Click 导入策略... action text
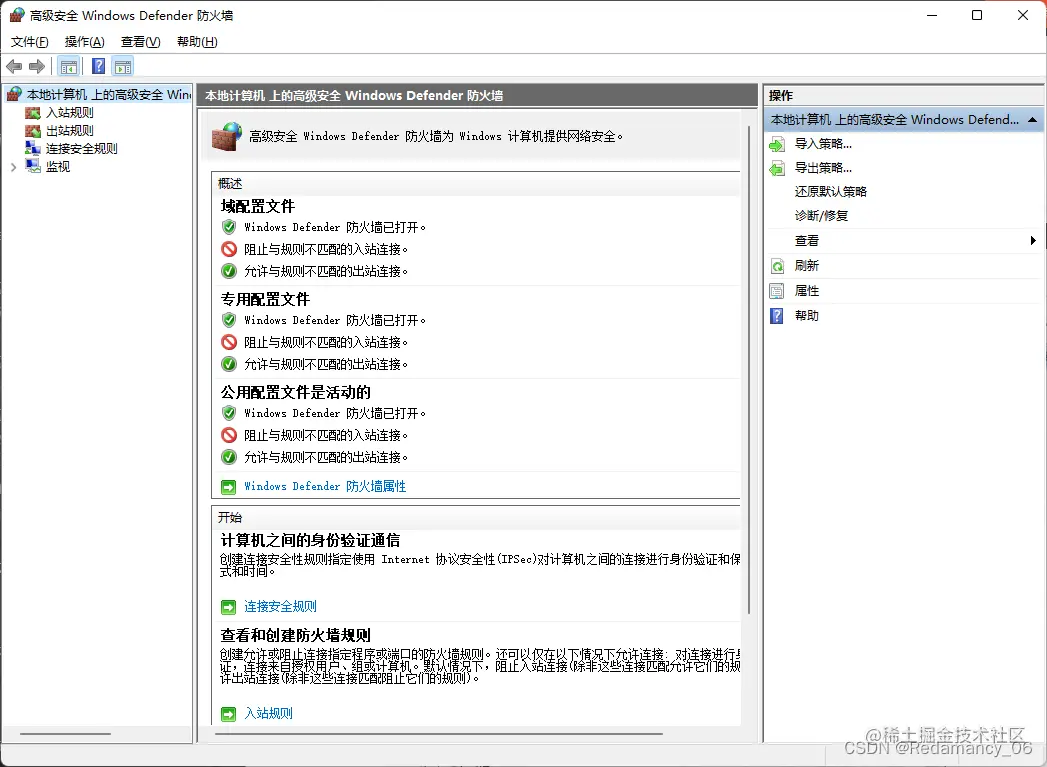Screen dimensions: 1047x767 pyautogui.click(x=823, y=144)
